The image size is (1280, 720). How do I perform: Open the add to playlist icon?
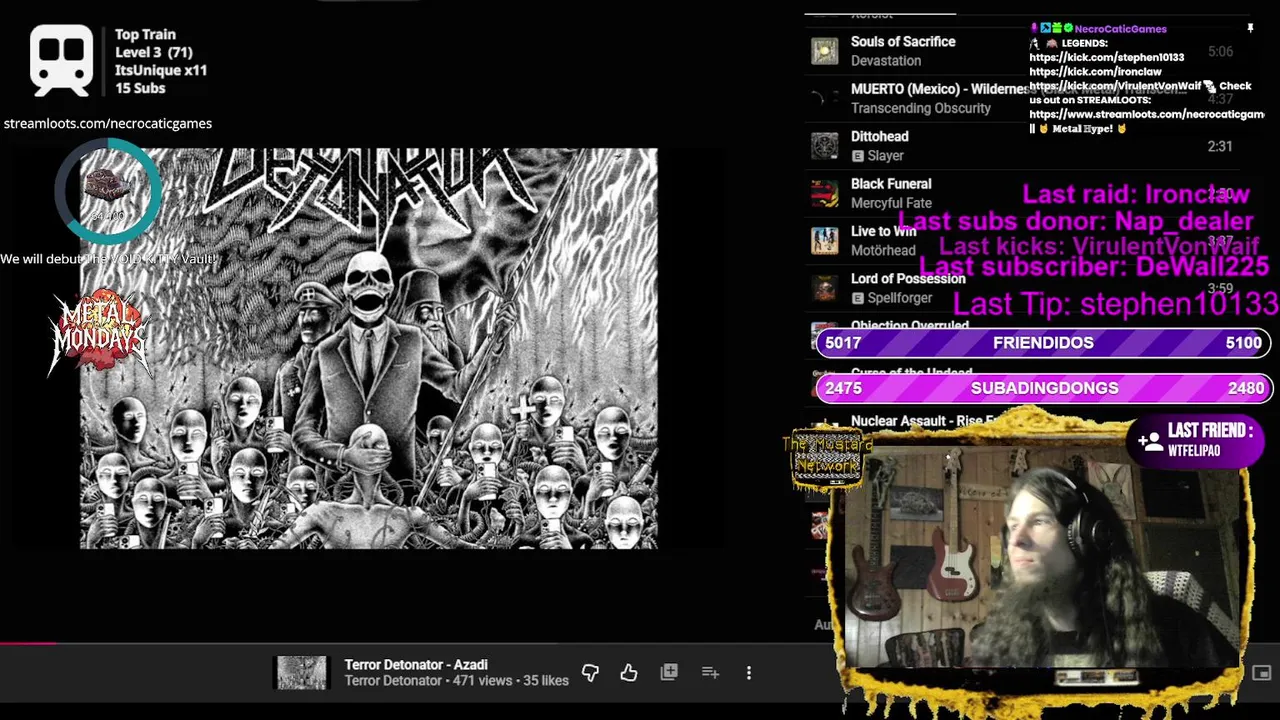click(x=710, y=673)
